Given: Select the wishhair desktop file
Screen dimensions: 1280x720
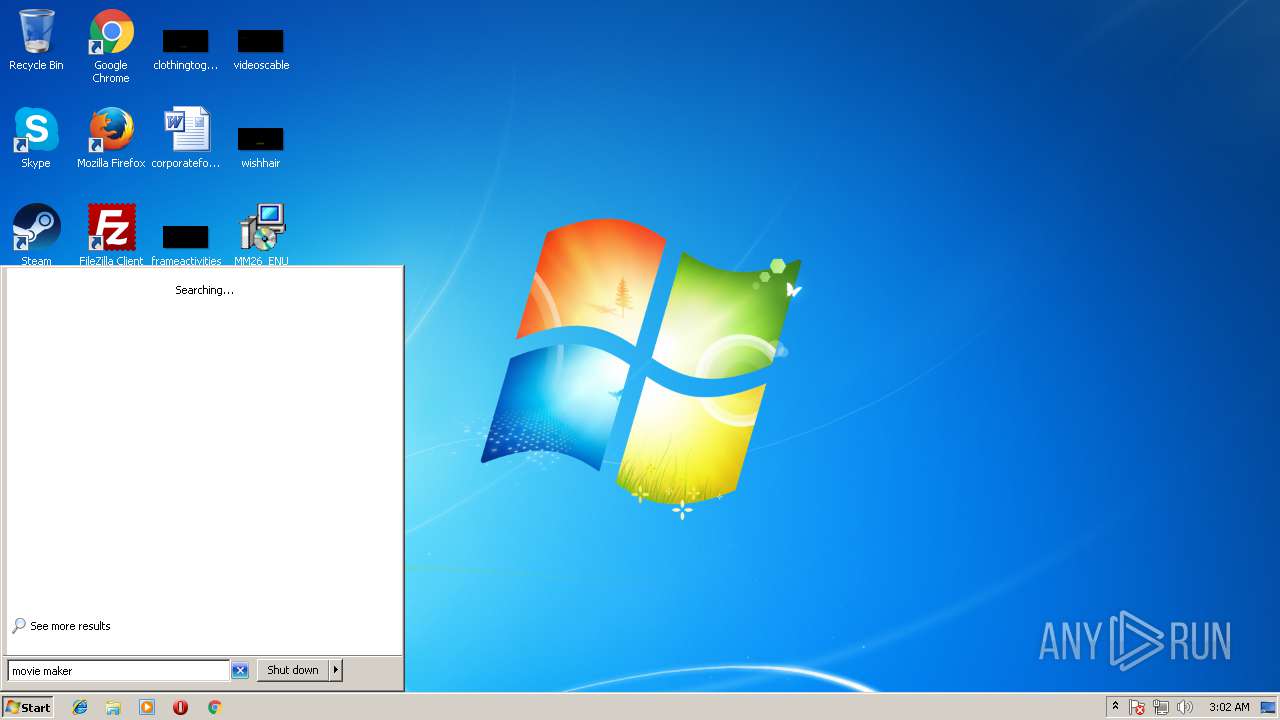Looking at the screenshot, I should point(261,148).
